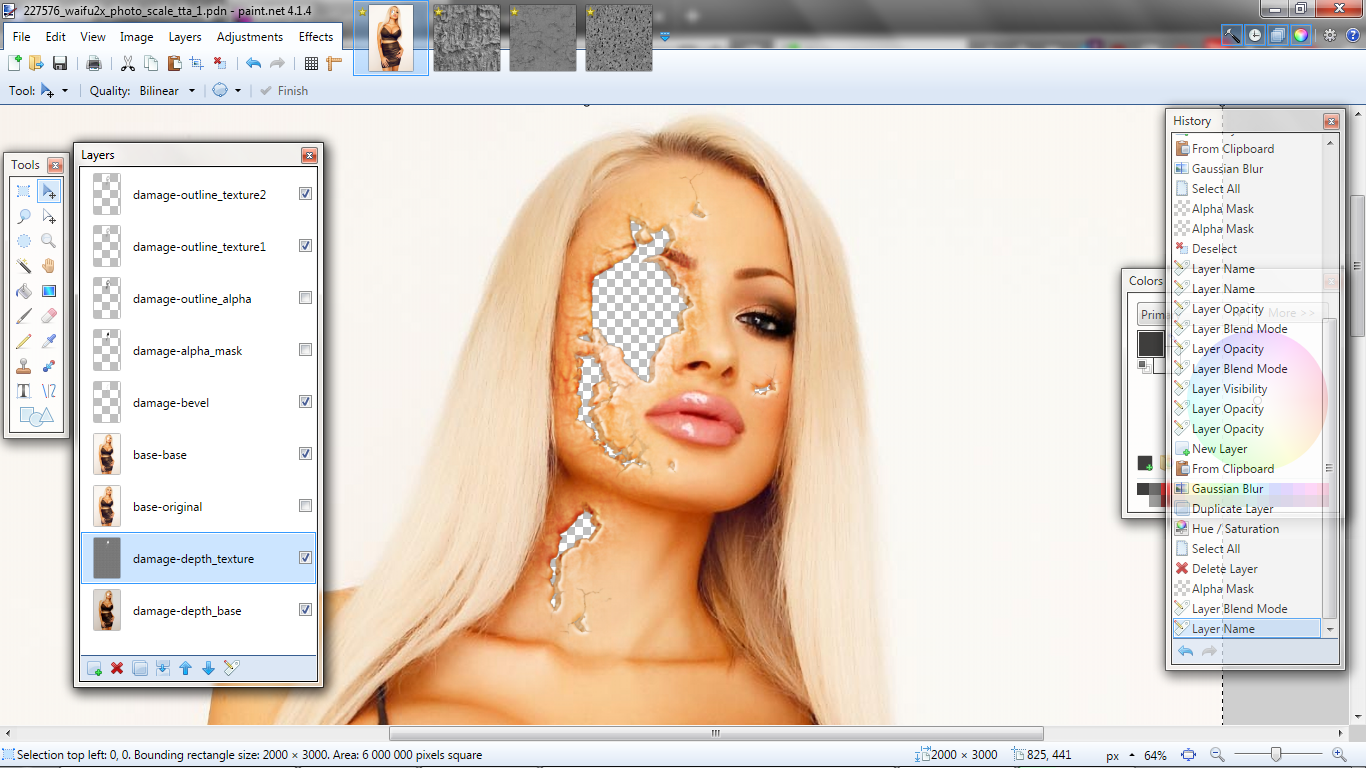Select the Paintbrush tool
The width and height of the screenshot is (1366, 768).
[x=24, y=316]
